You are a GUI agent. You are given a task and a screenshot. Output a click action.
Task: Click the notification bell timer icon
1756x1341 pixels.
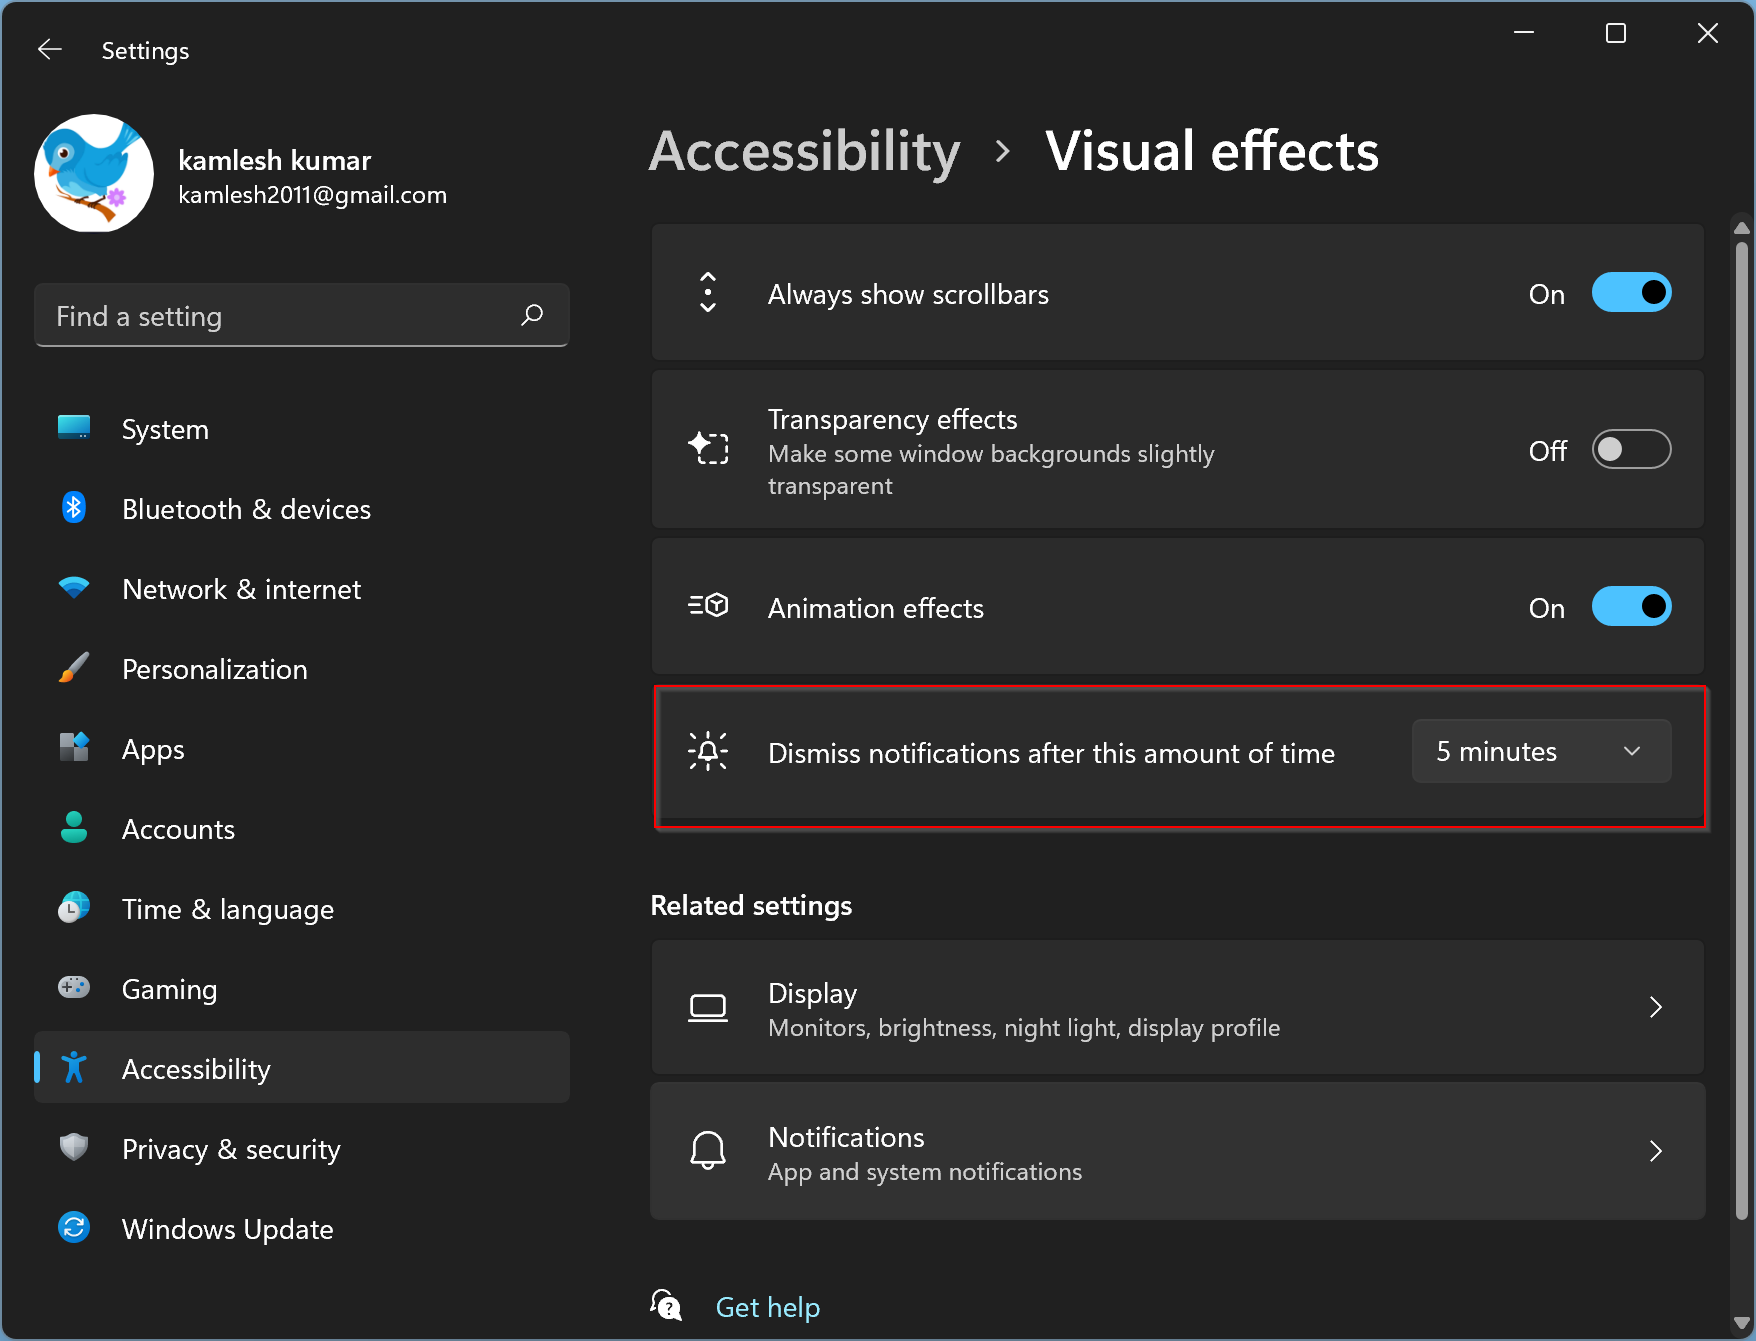coord(708,751)
